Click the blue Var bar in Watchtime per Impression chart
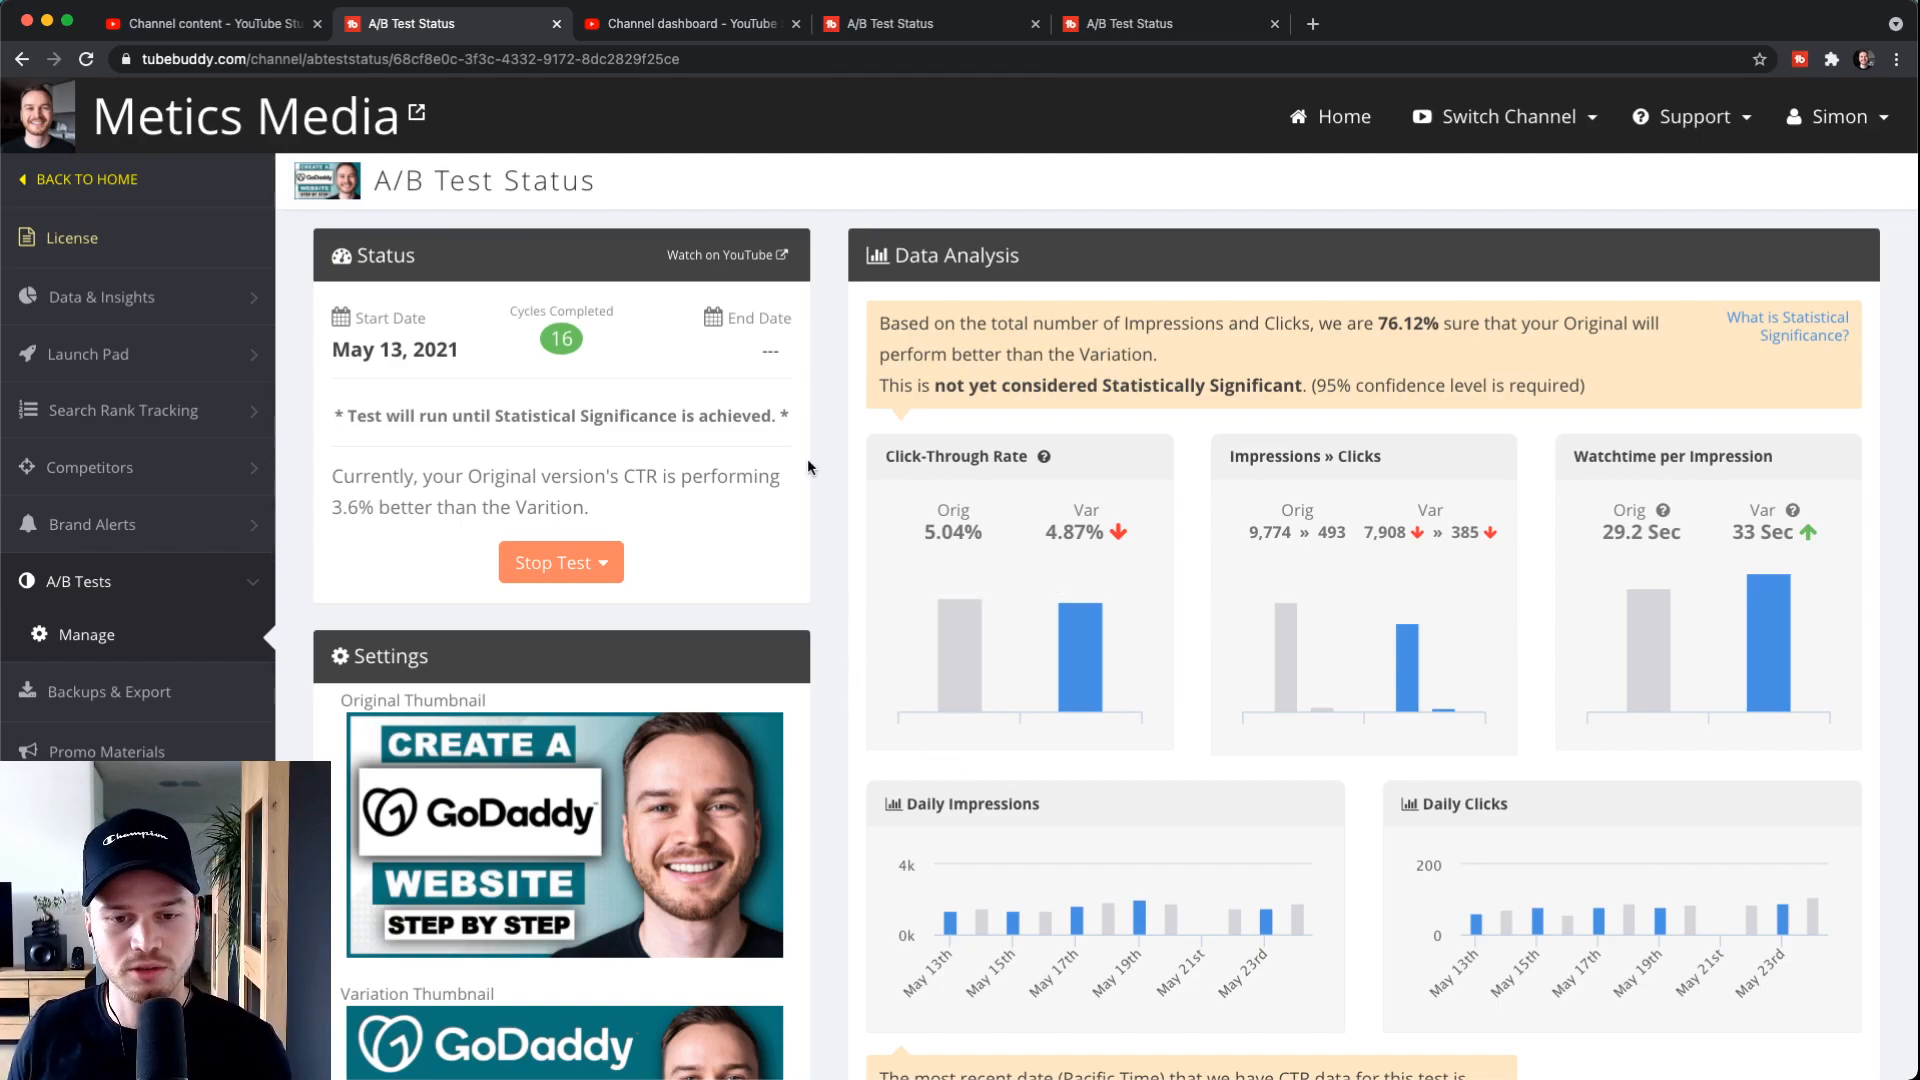 point(1768,643)
